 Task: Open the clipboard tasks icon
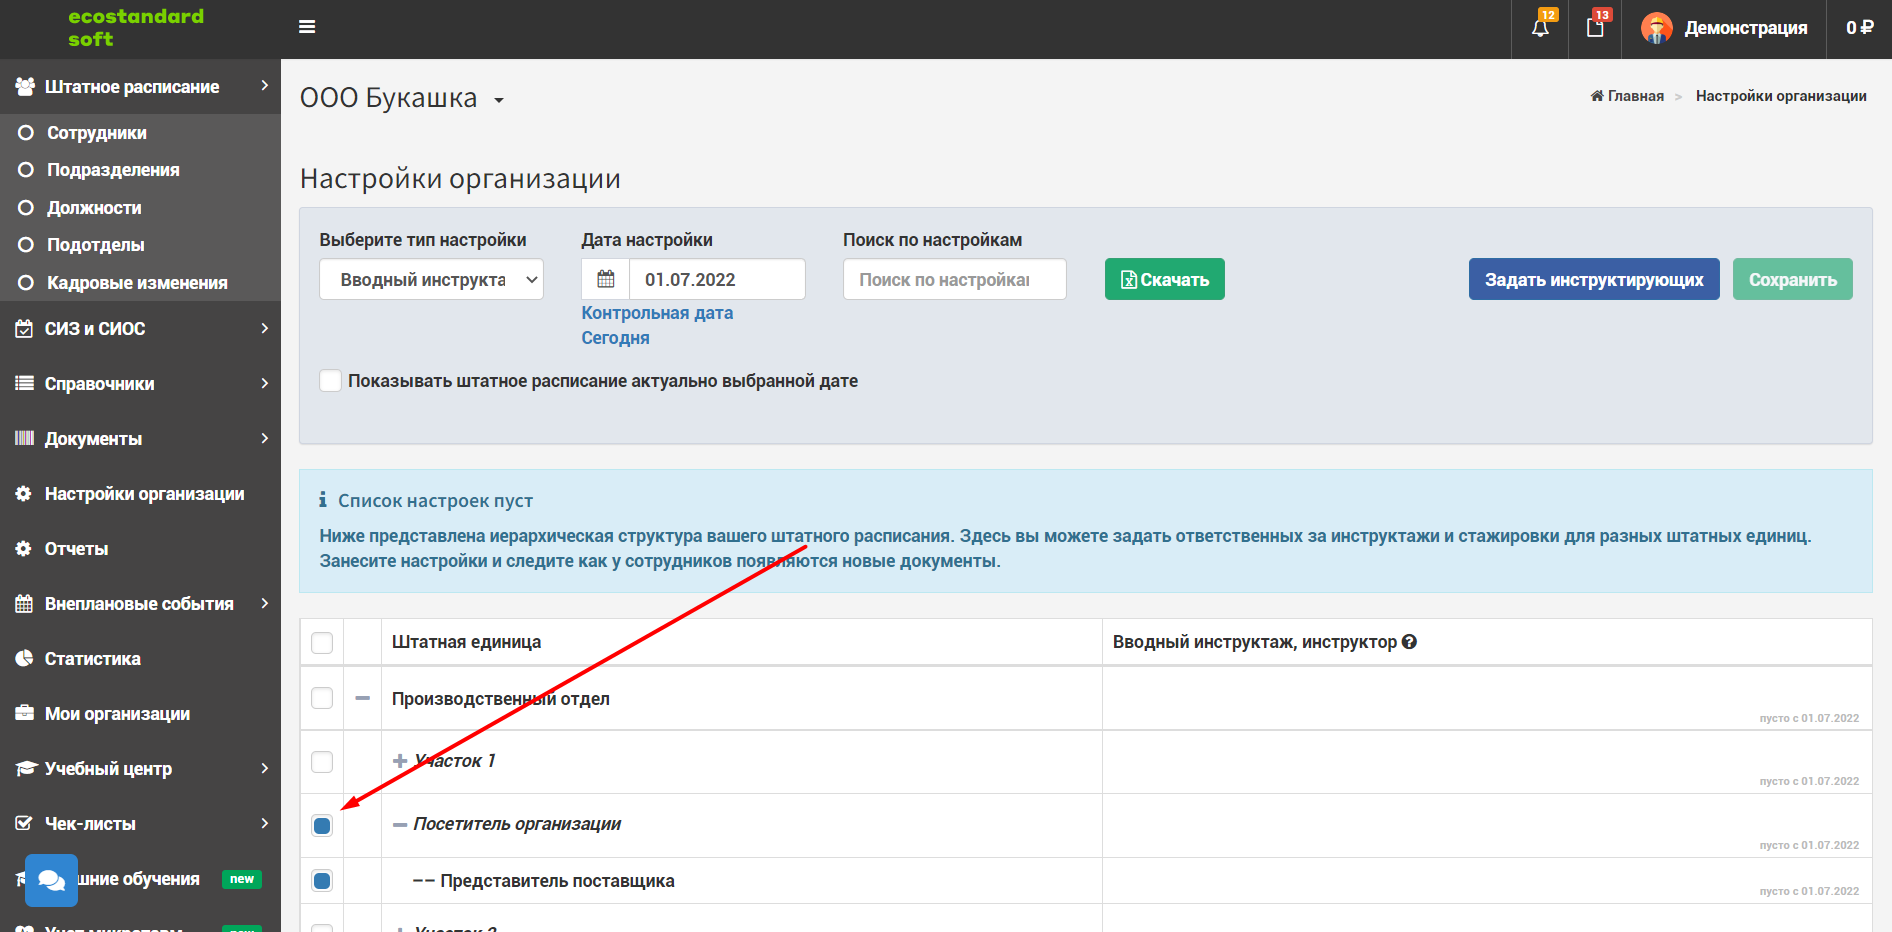(x=1595, y=28)
